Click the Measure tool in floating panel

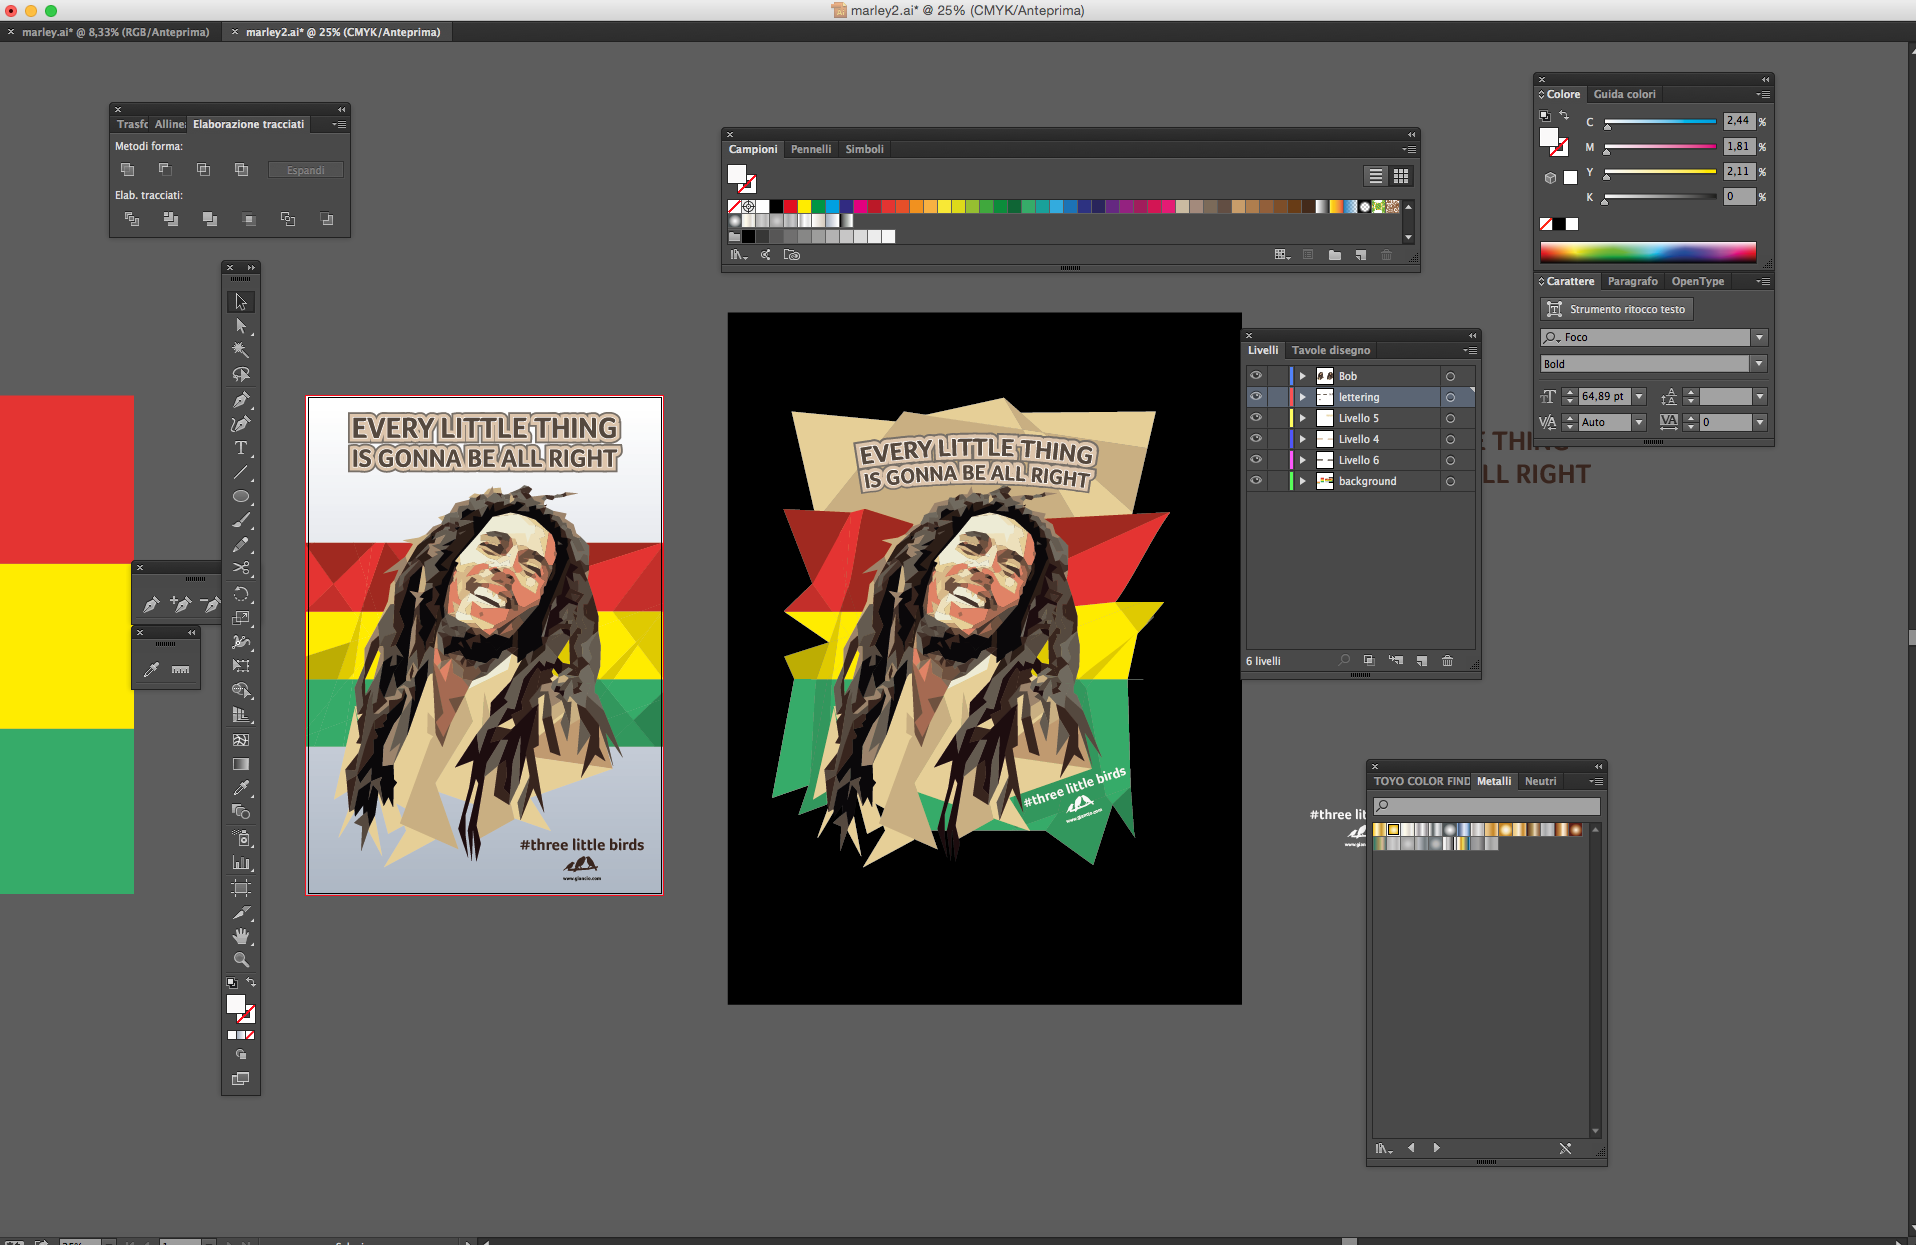click(181, 670)
